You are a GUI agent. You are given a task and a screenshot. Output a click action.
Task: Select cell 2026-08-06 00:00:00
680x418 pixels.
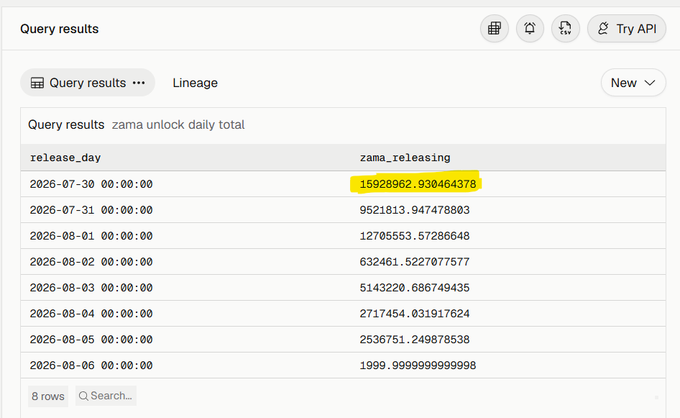(x=91, y=366)
